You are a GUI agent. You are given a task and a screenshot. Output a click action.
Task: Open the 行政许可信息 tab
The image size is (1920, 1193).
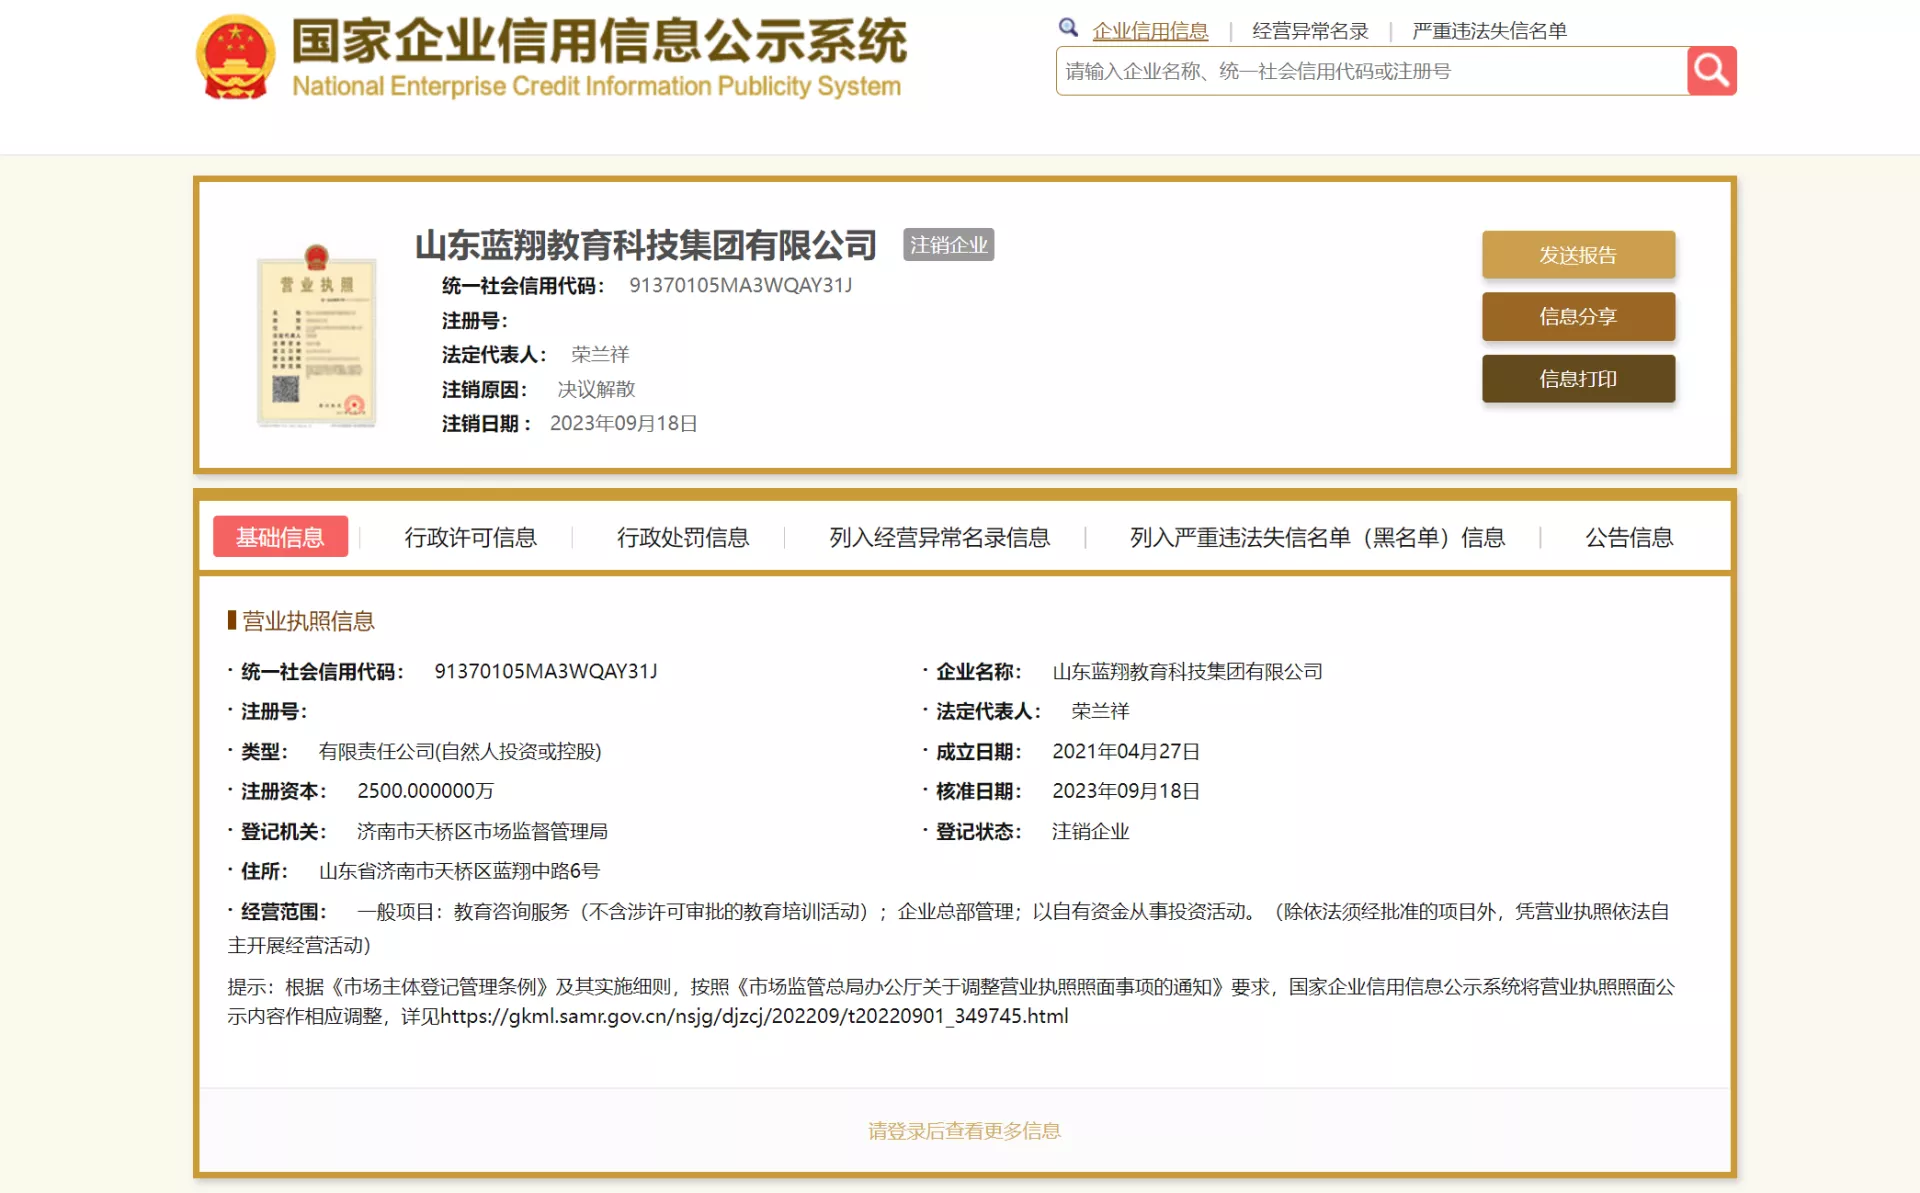pos(470,537)
